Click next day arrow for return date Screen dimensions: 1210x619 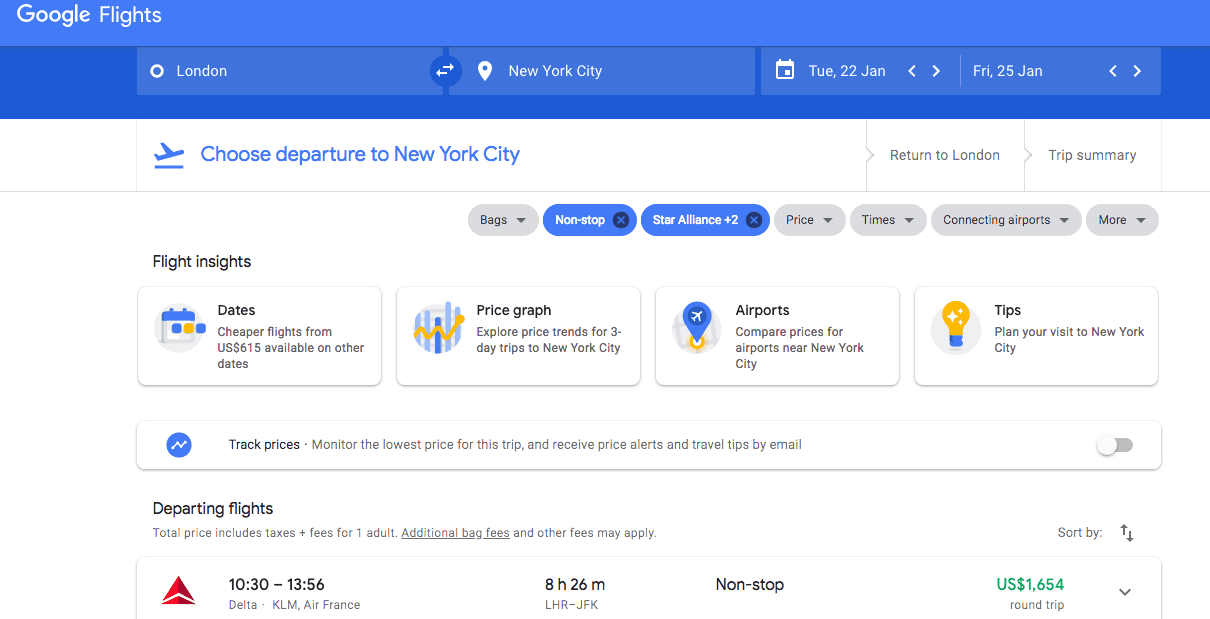tap(1137, 71)
